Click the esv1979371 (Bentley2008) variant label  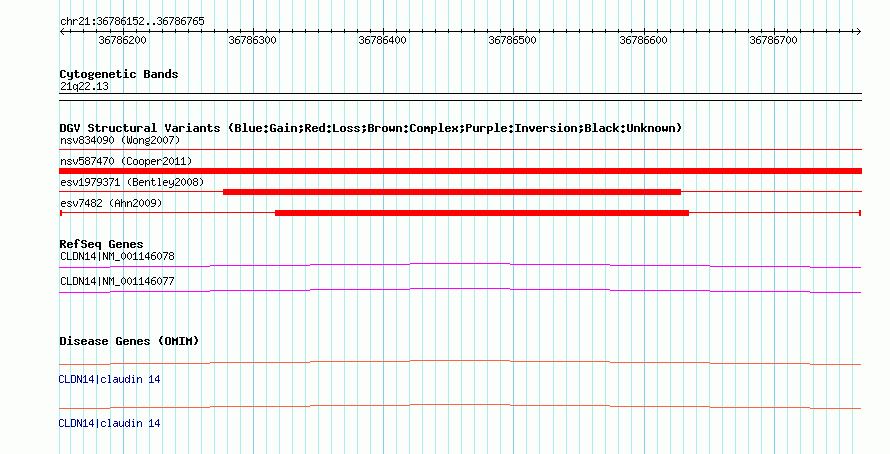click(x=132, y=182)
